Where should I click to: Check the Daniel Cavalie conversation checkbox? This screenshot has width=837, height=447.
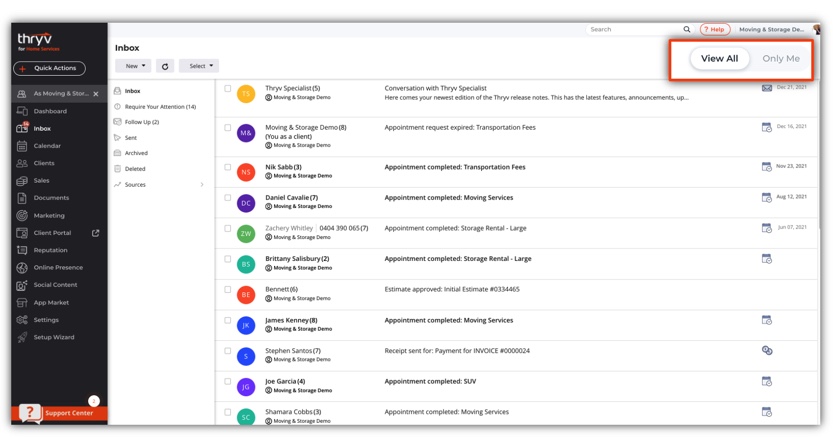(x=228, y=198)
